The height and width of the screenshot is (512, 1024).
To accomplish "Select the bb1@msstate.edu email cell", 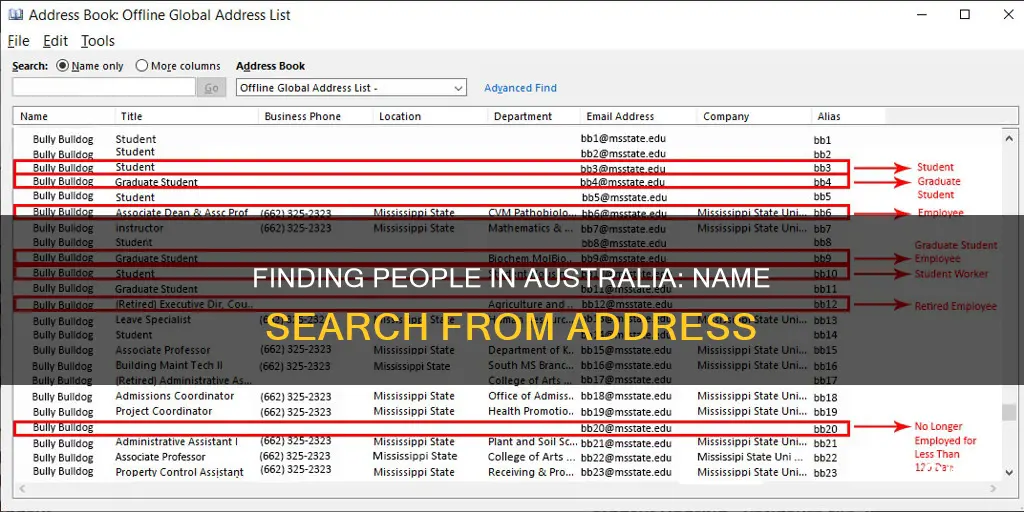I will click(x=623, y=138).
